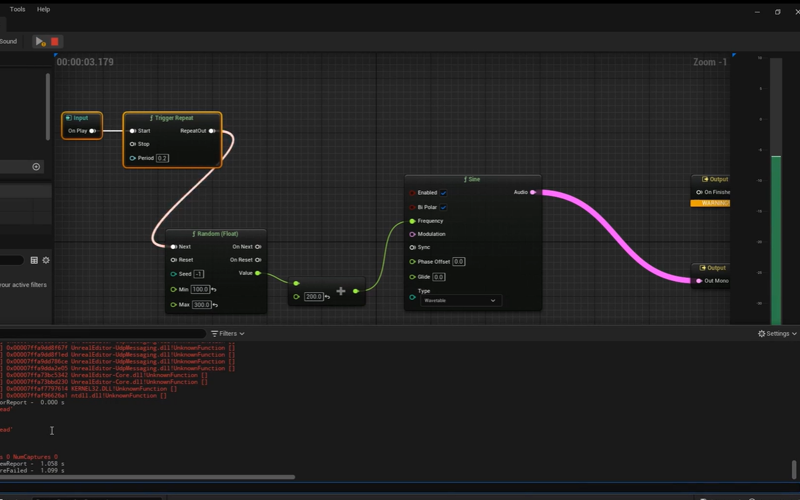Click the Min pin on Random (Float)
Viewport: 800px width, 500px height.
tap(173, 289)
